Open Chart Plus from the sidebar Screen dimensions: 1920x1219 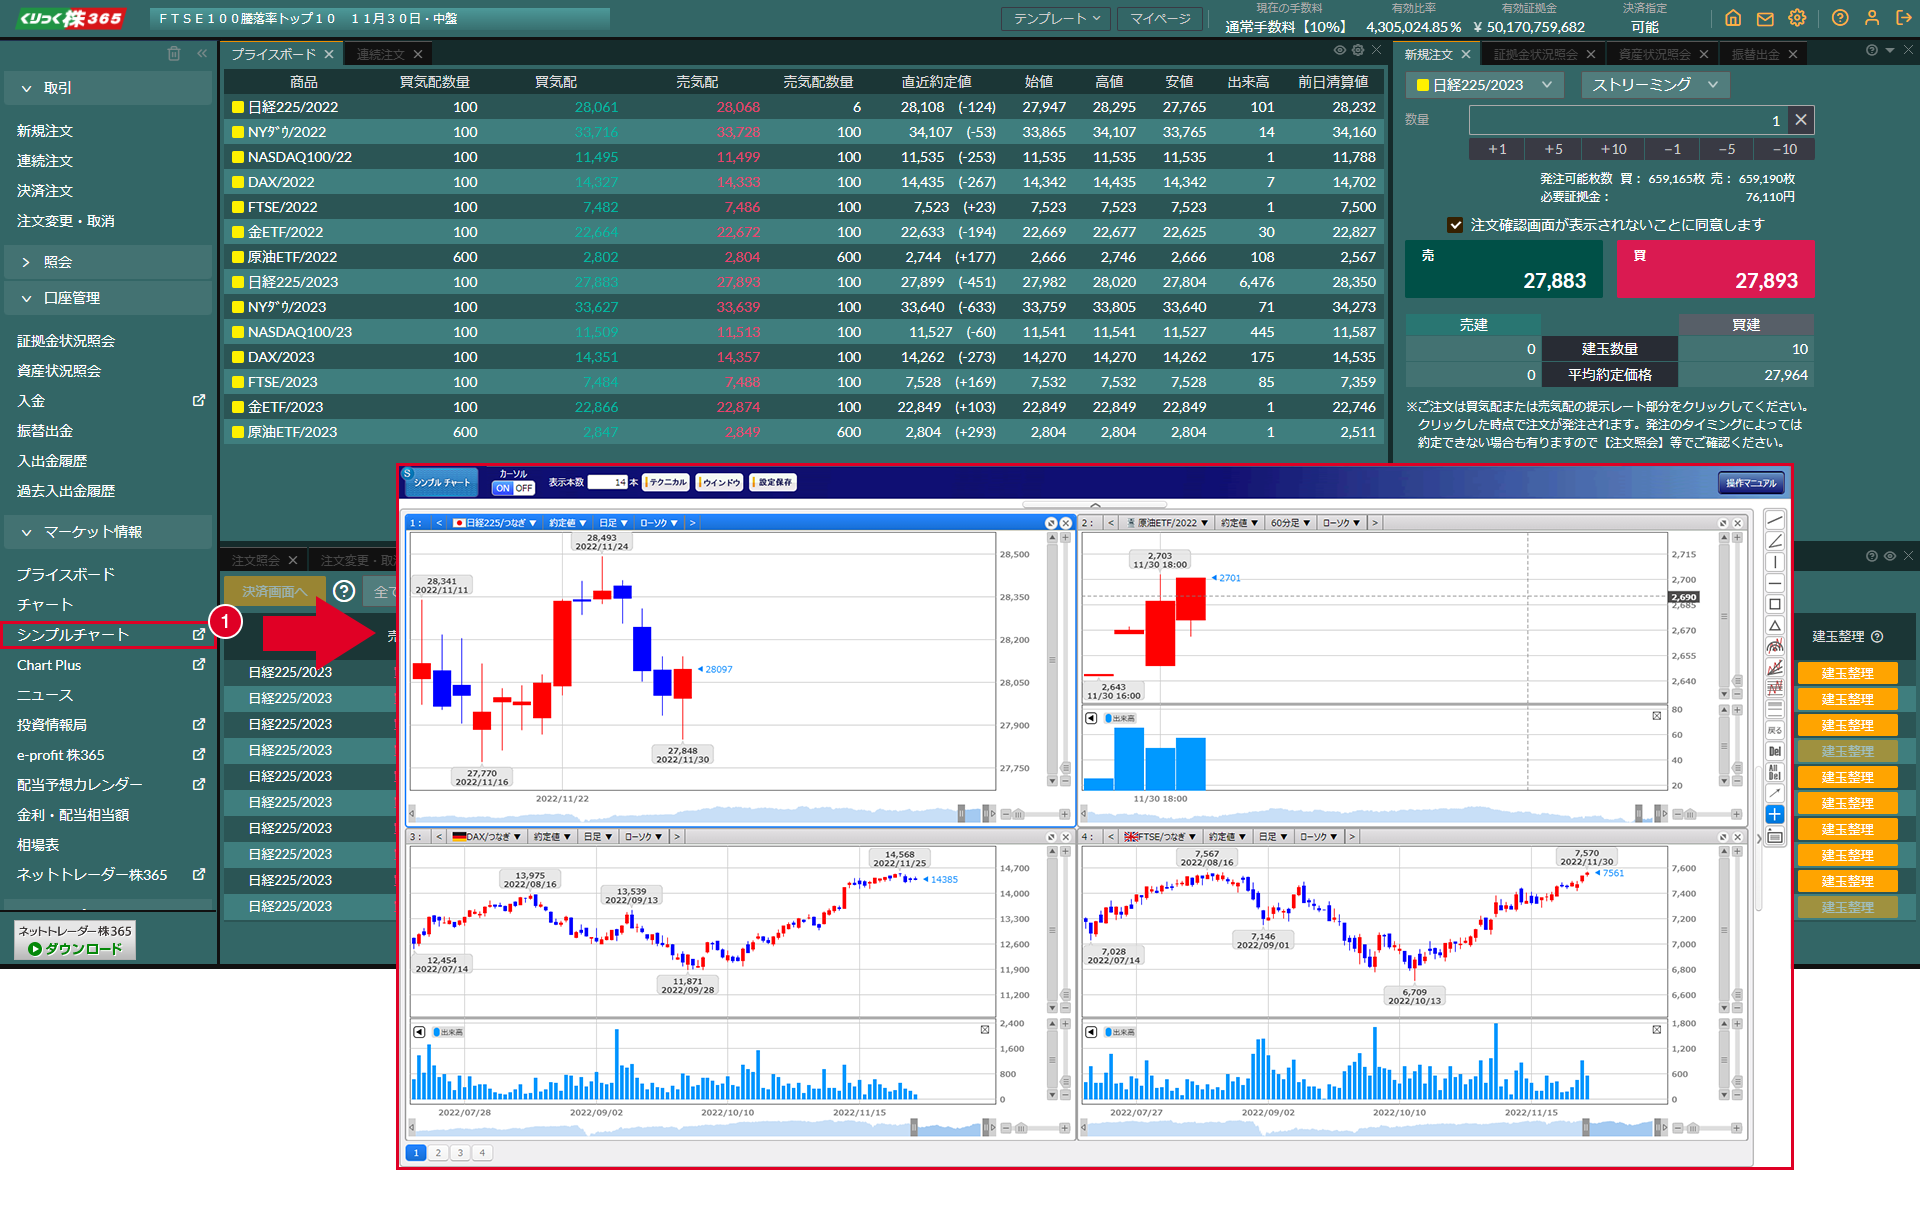click(x=49, y=665)
